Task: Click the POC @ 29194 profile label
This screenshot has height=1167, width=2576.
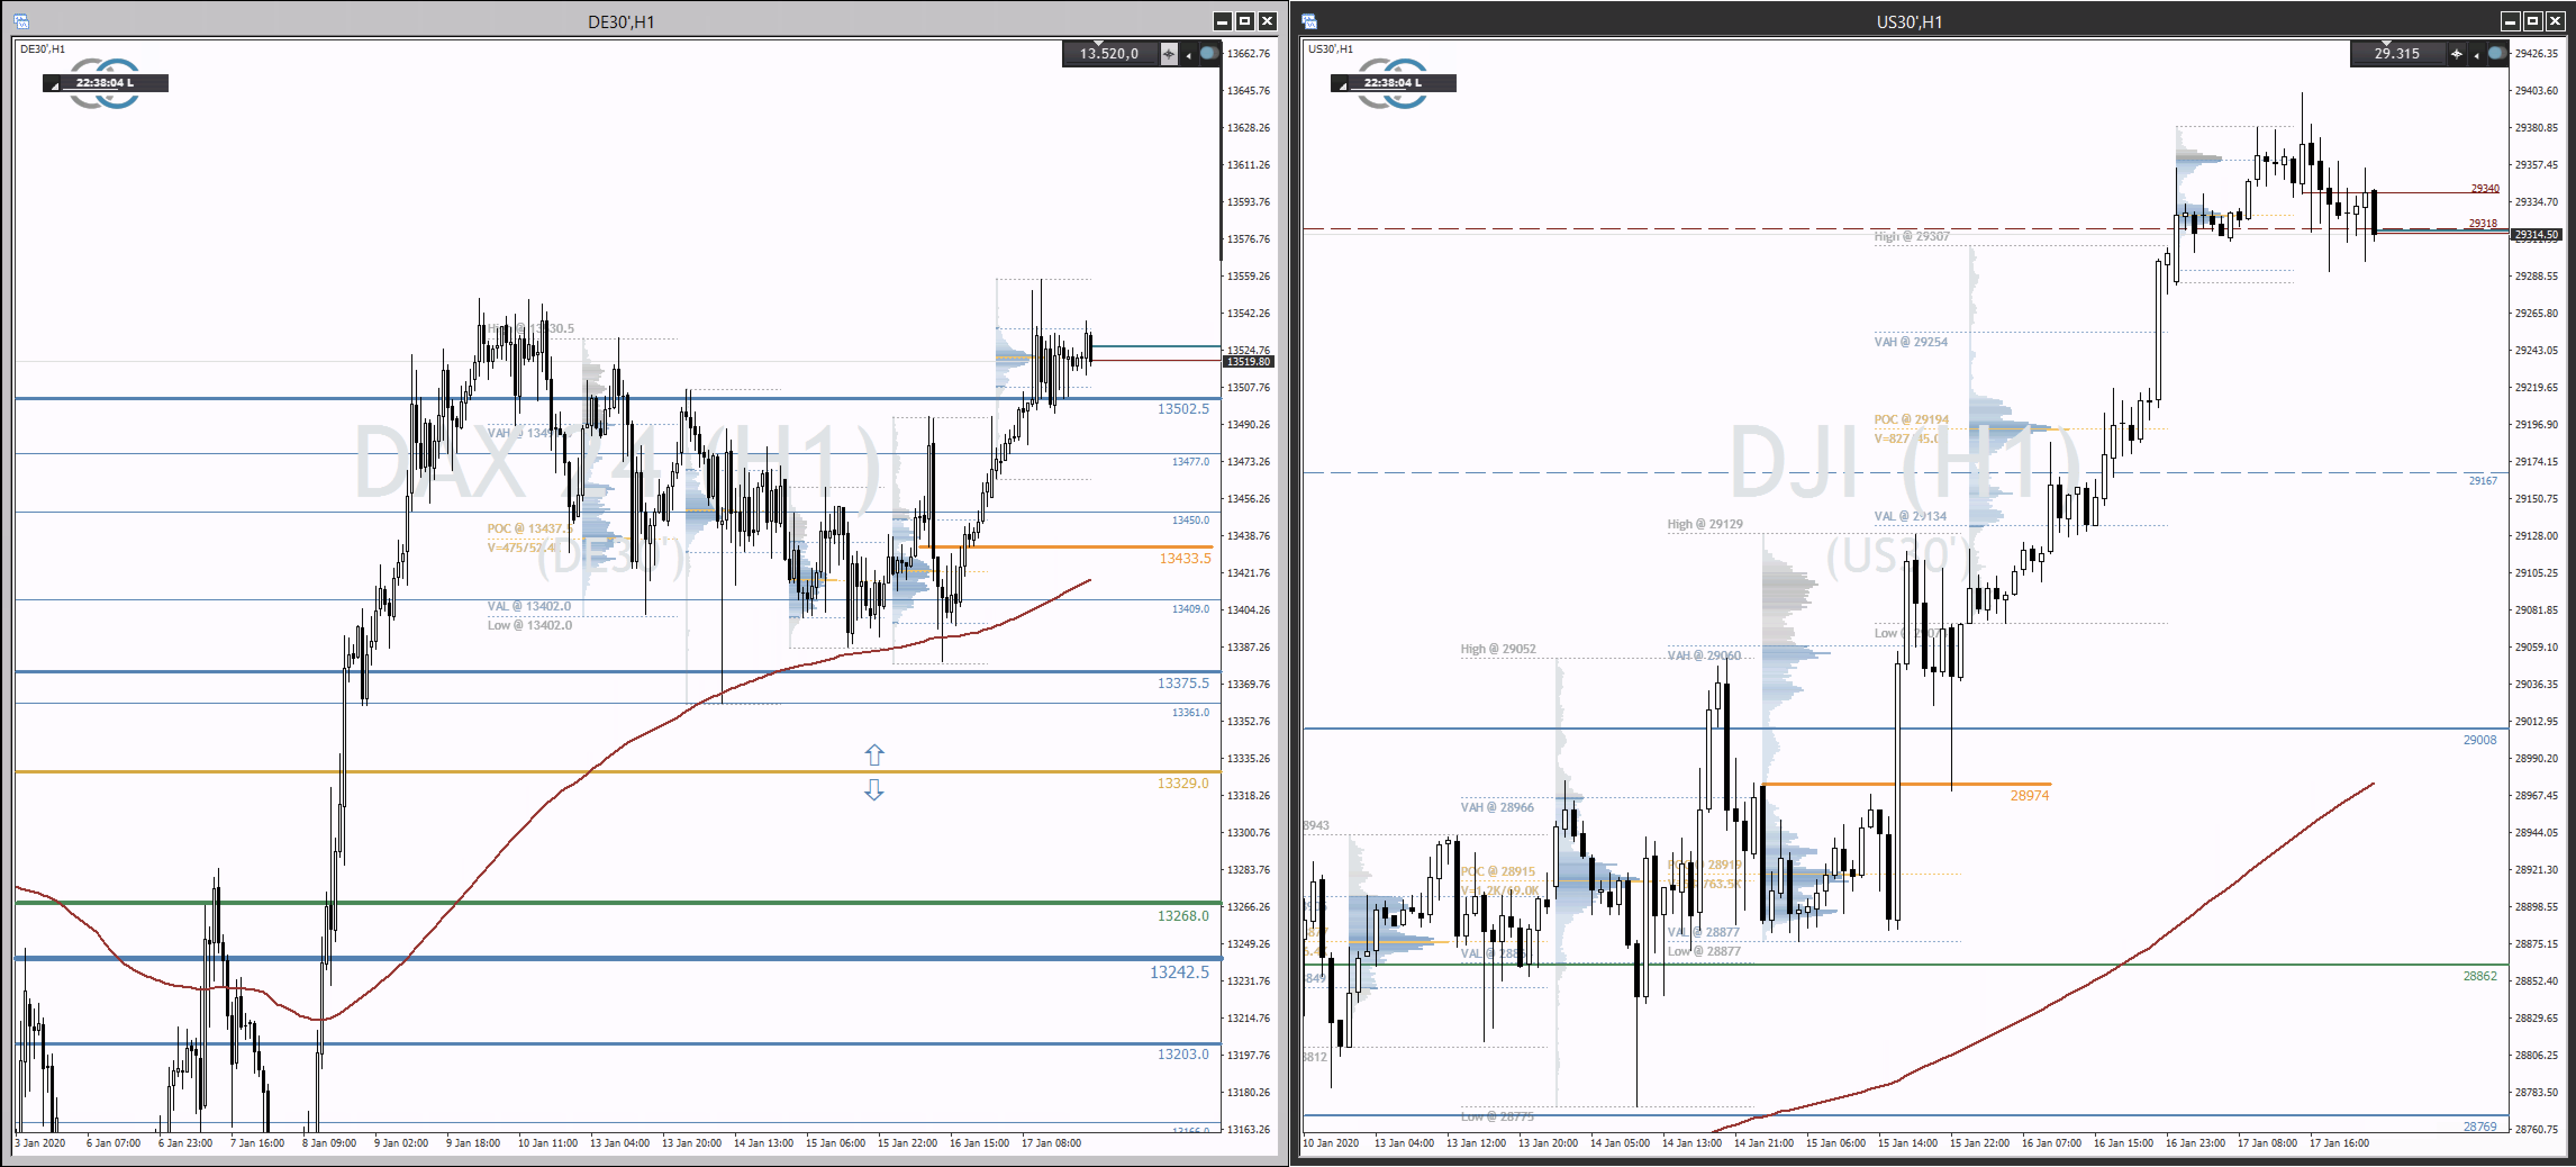Action: 1911,420
